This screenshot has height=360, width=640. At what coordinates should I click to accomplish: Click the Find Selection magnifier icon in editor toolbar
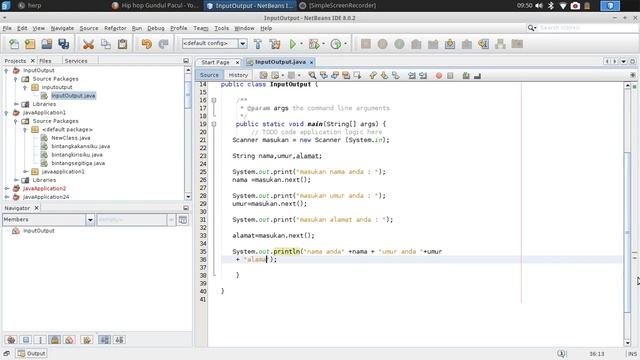pyautogui.click(x=312, y=75)
